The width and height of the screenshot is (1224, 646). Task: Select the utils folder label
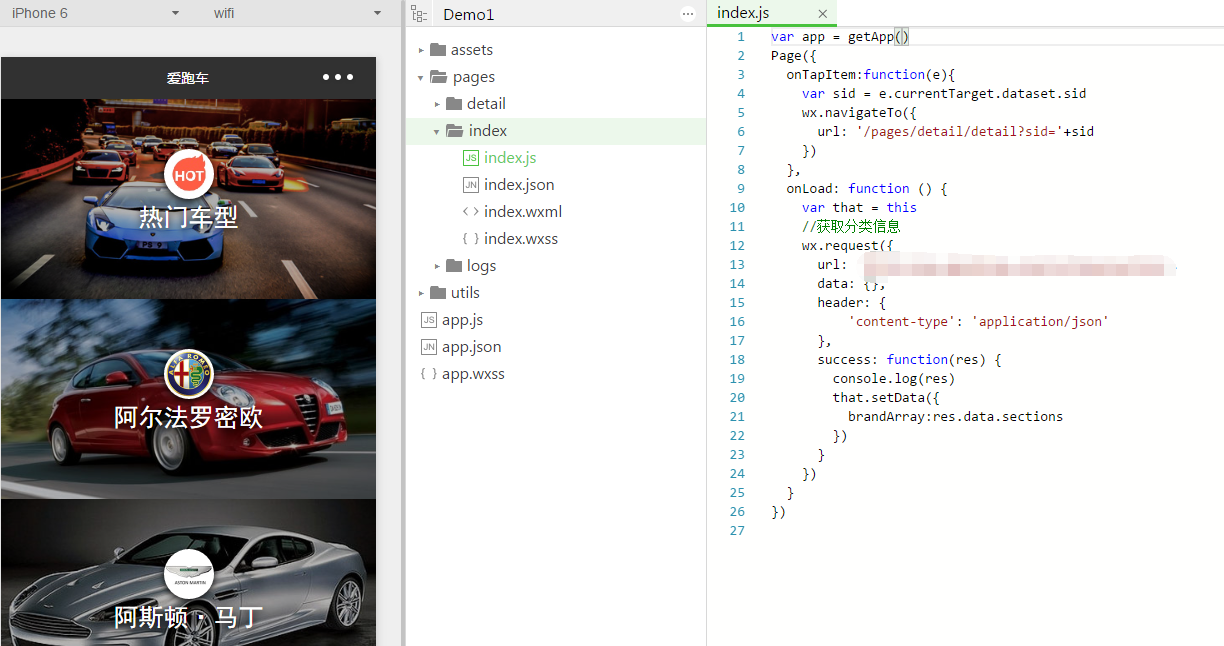click(x=465, y=293)
